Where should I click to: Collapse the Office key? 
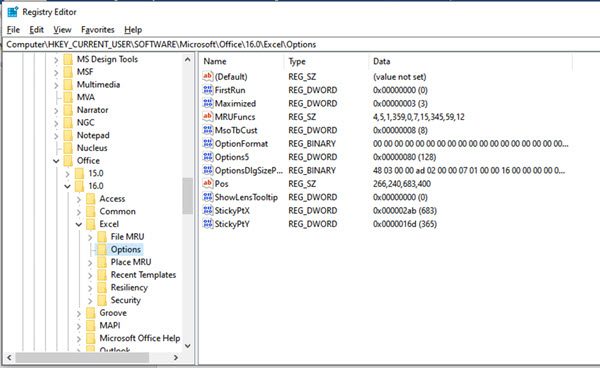pos(56,161)
